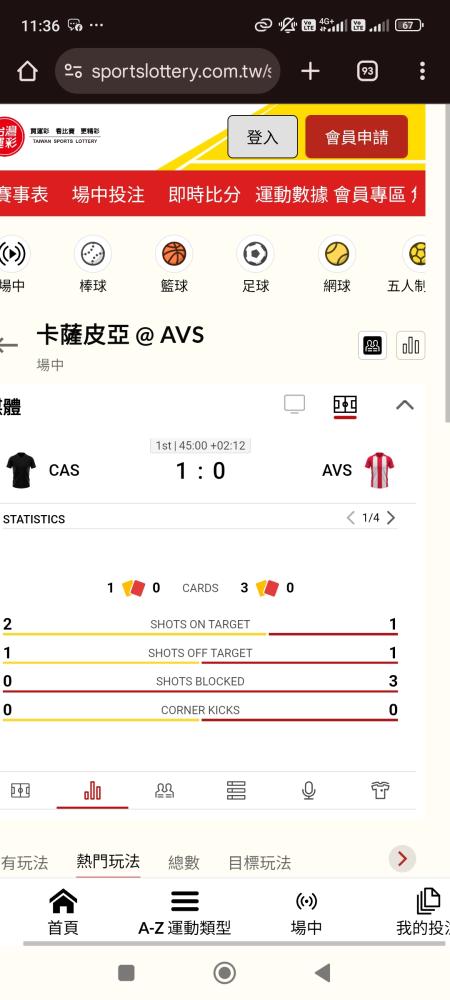Click the 登入 login button
Viewport: 450px width, 1000px height.
point(263,136)
